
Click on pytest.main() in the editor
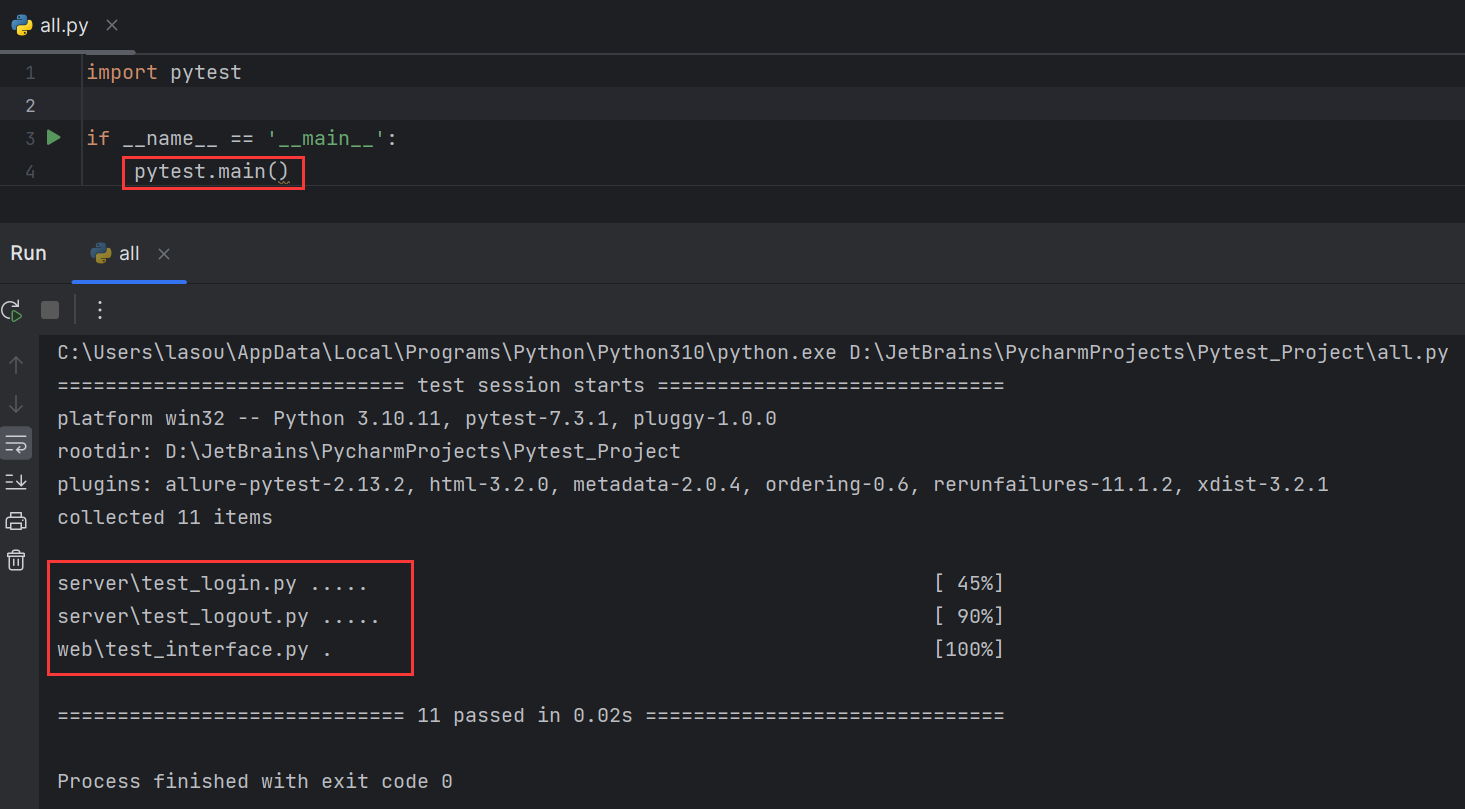[211, 172]
